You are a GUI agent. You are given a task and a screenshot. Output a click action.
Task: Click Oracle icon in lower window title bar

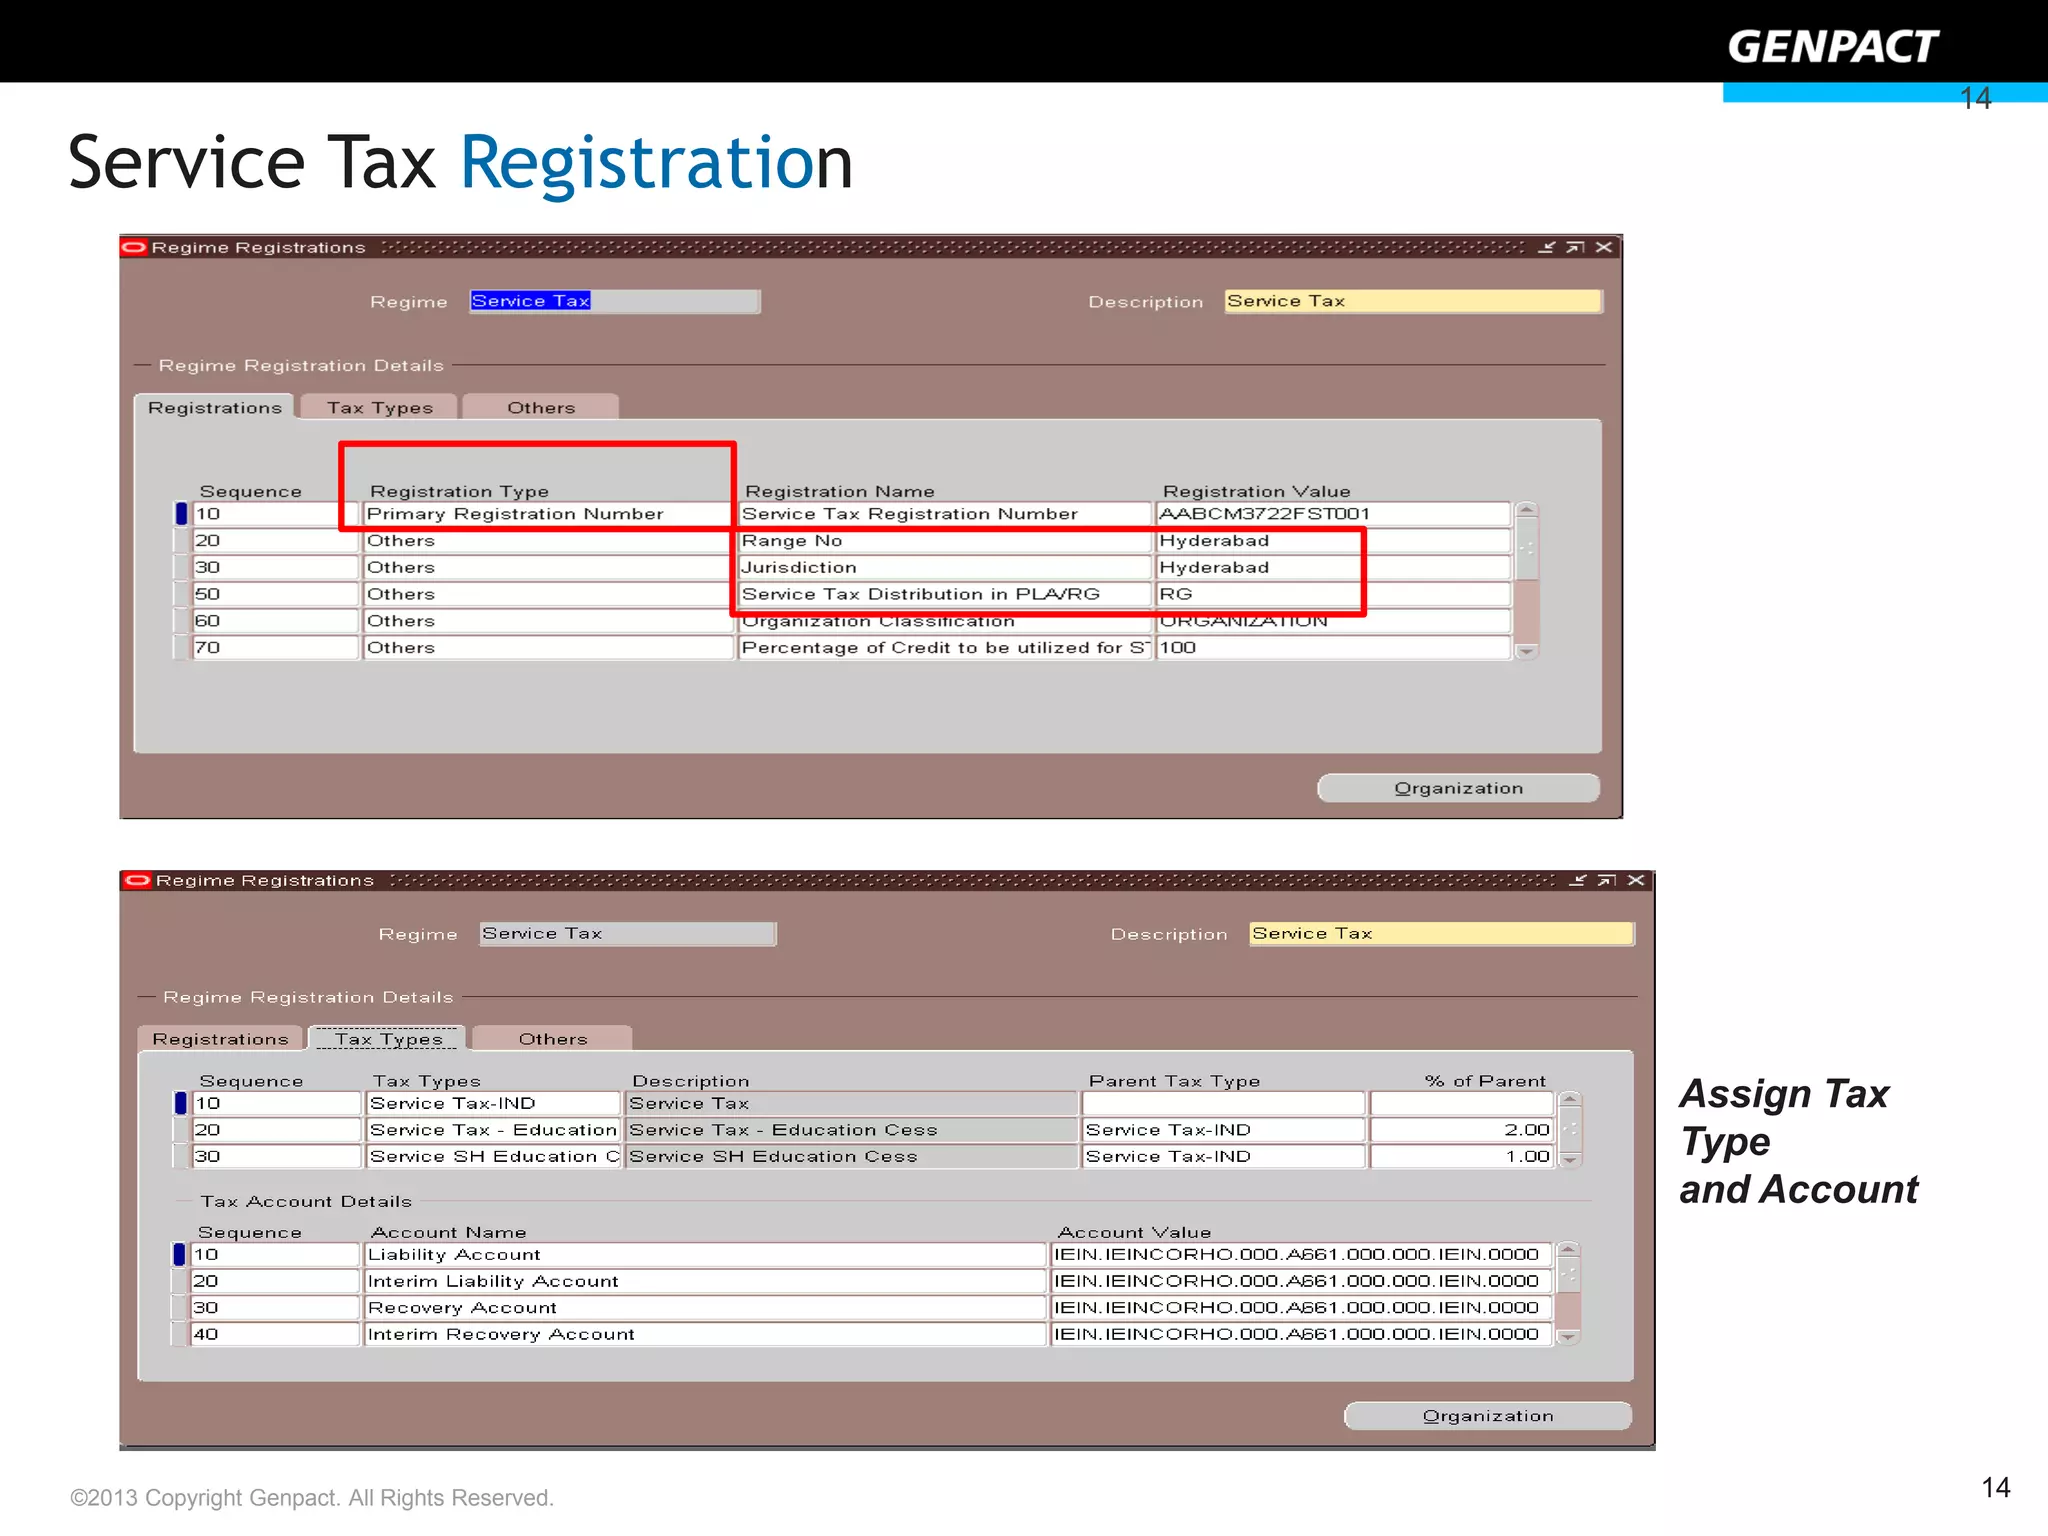(x=138, y=880)
